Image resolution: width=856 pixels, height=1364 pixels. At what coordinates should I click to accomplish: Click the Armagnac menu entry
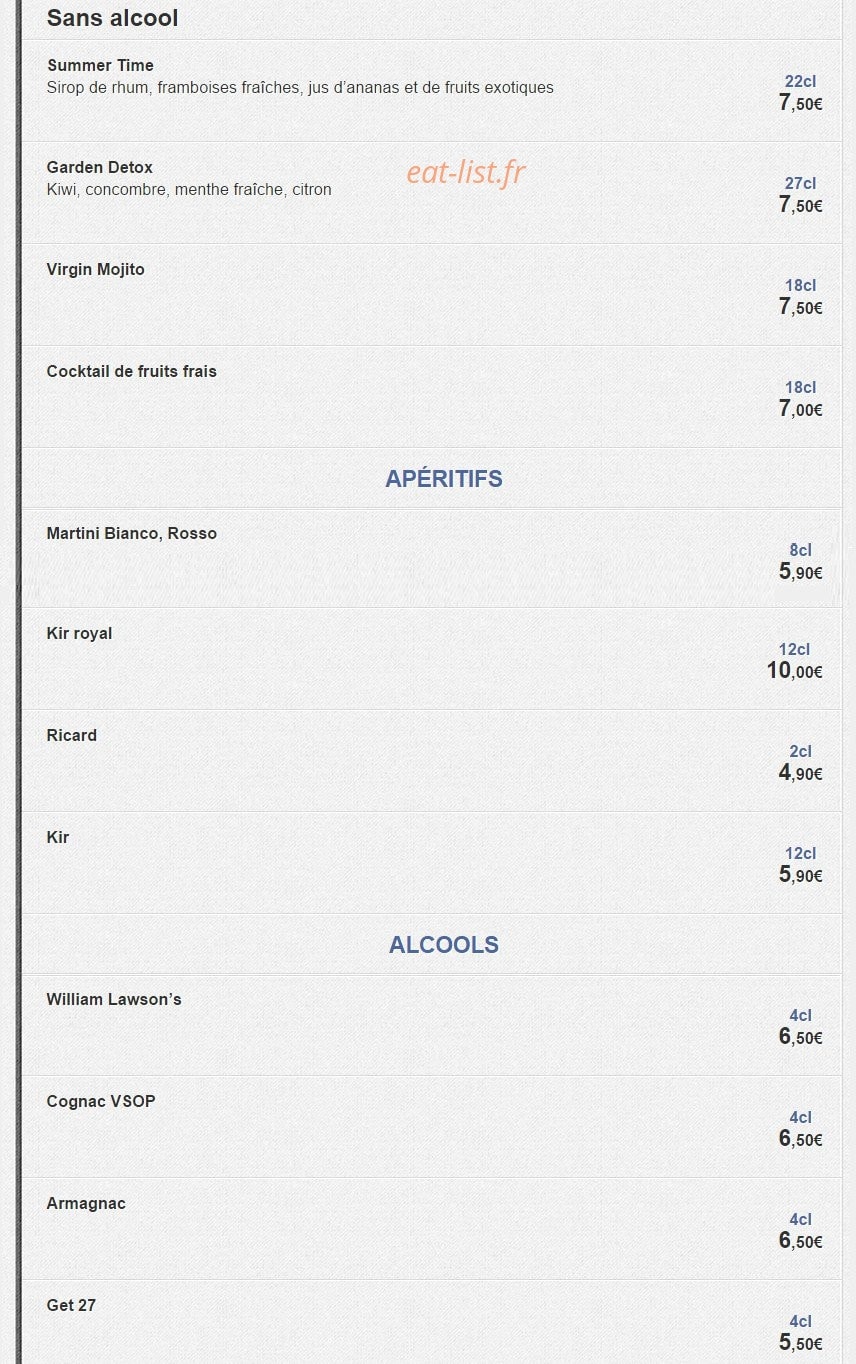pyautogui.click(x=432, y=1229)
